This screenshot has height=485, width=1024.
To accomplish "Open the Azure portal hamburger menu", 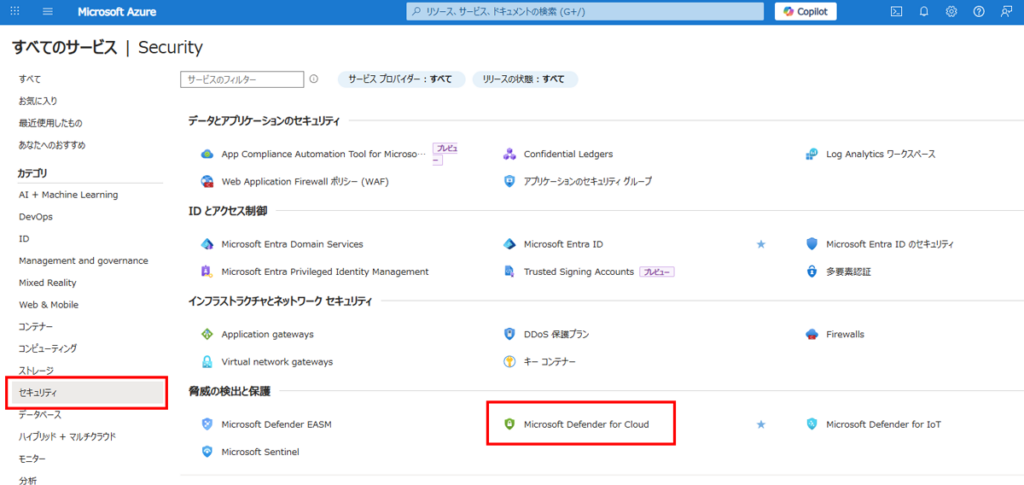I will [48, 11].
